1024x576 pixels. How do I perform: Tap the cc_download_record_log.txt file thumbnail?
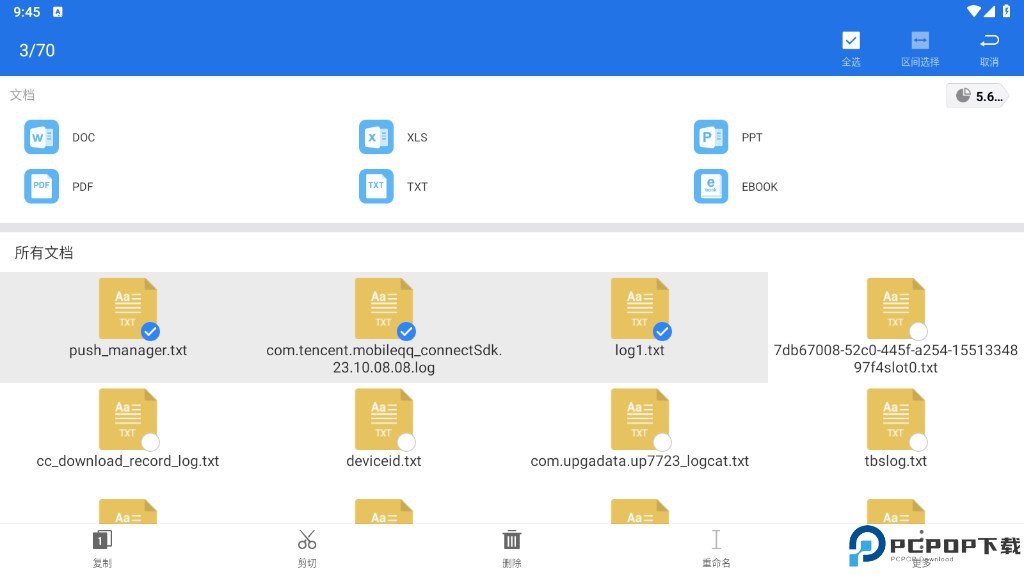coord(127,418)
